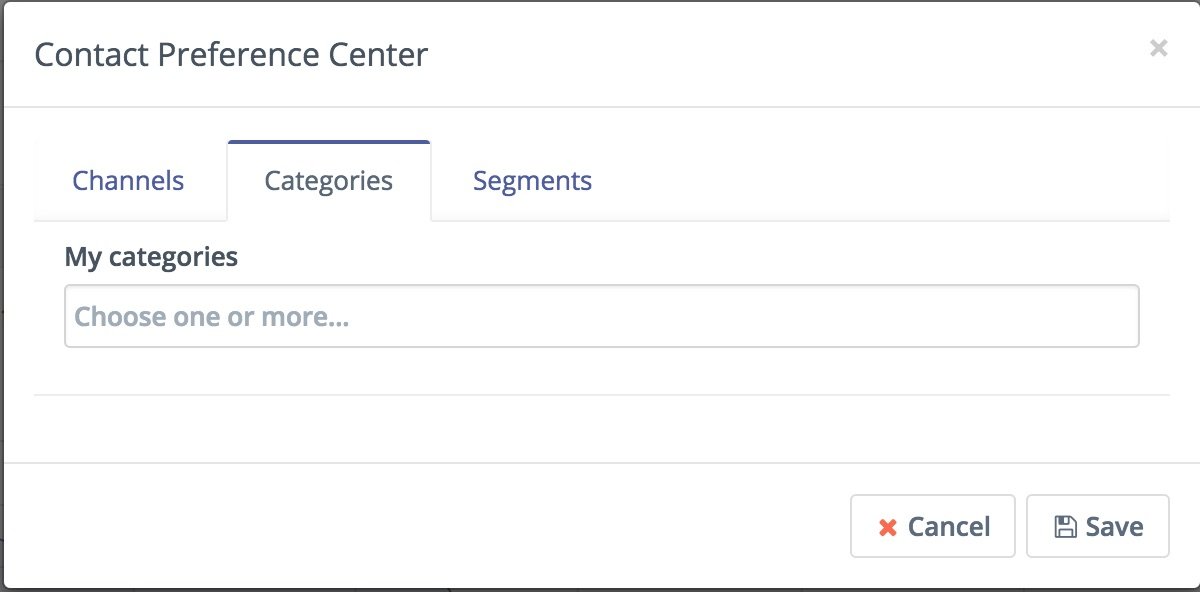Click the red X icon on Cancel
This screenshot has width=1200, height=592.
pos(887,527)
